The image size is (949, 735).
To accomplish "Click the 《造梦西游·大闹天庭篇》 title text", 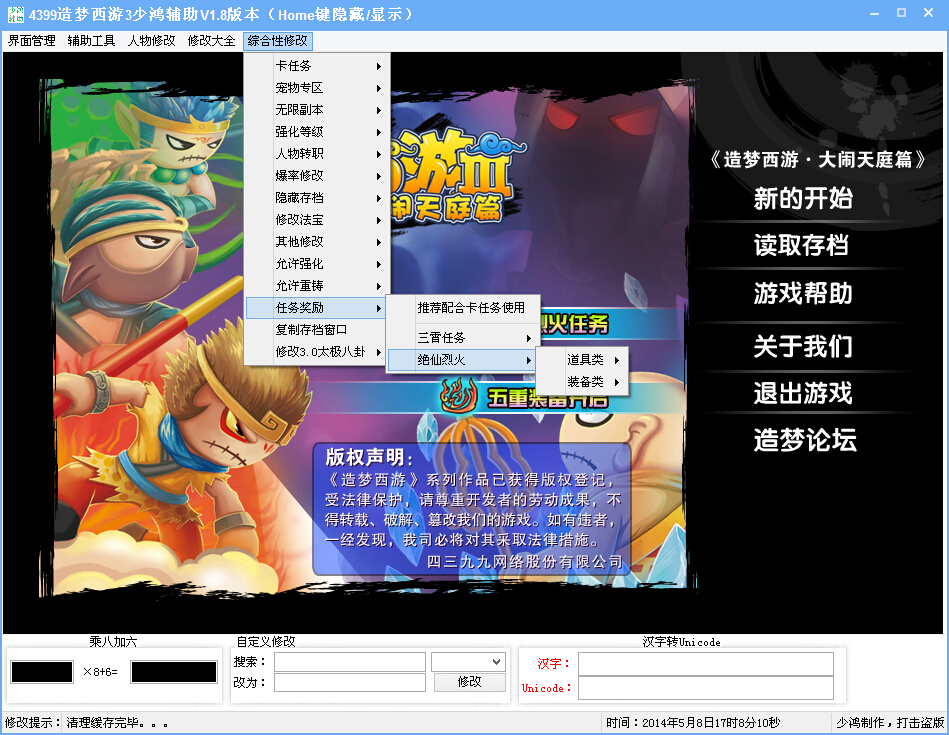I will pyautogui.click(x=818, y=160).
